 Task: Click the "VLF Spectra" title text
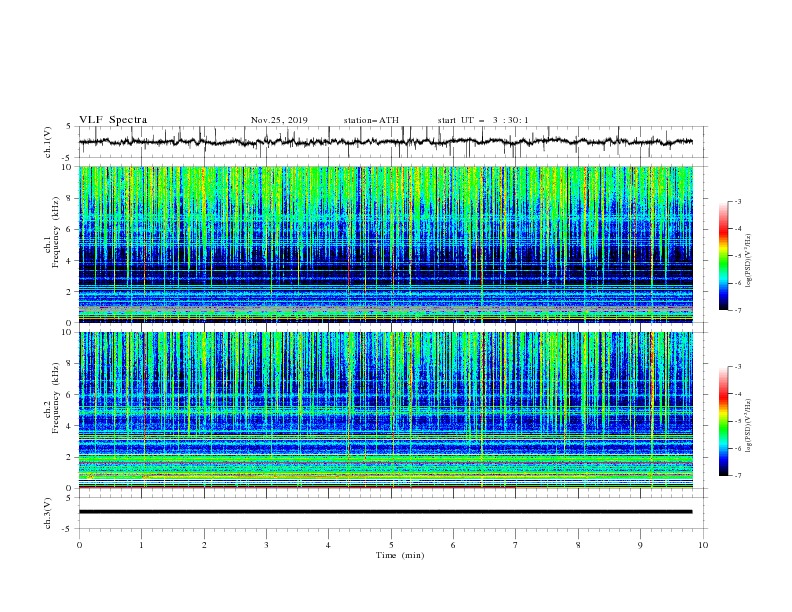[x=113, y=120]
